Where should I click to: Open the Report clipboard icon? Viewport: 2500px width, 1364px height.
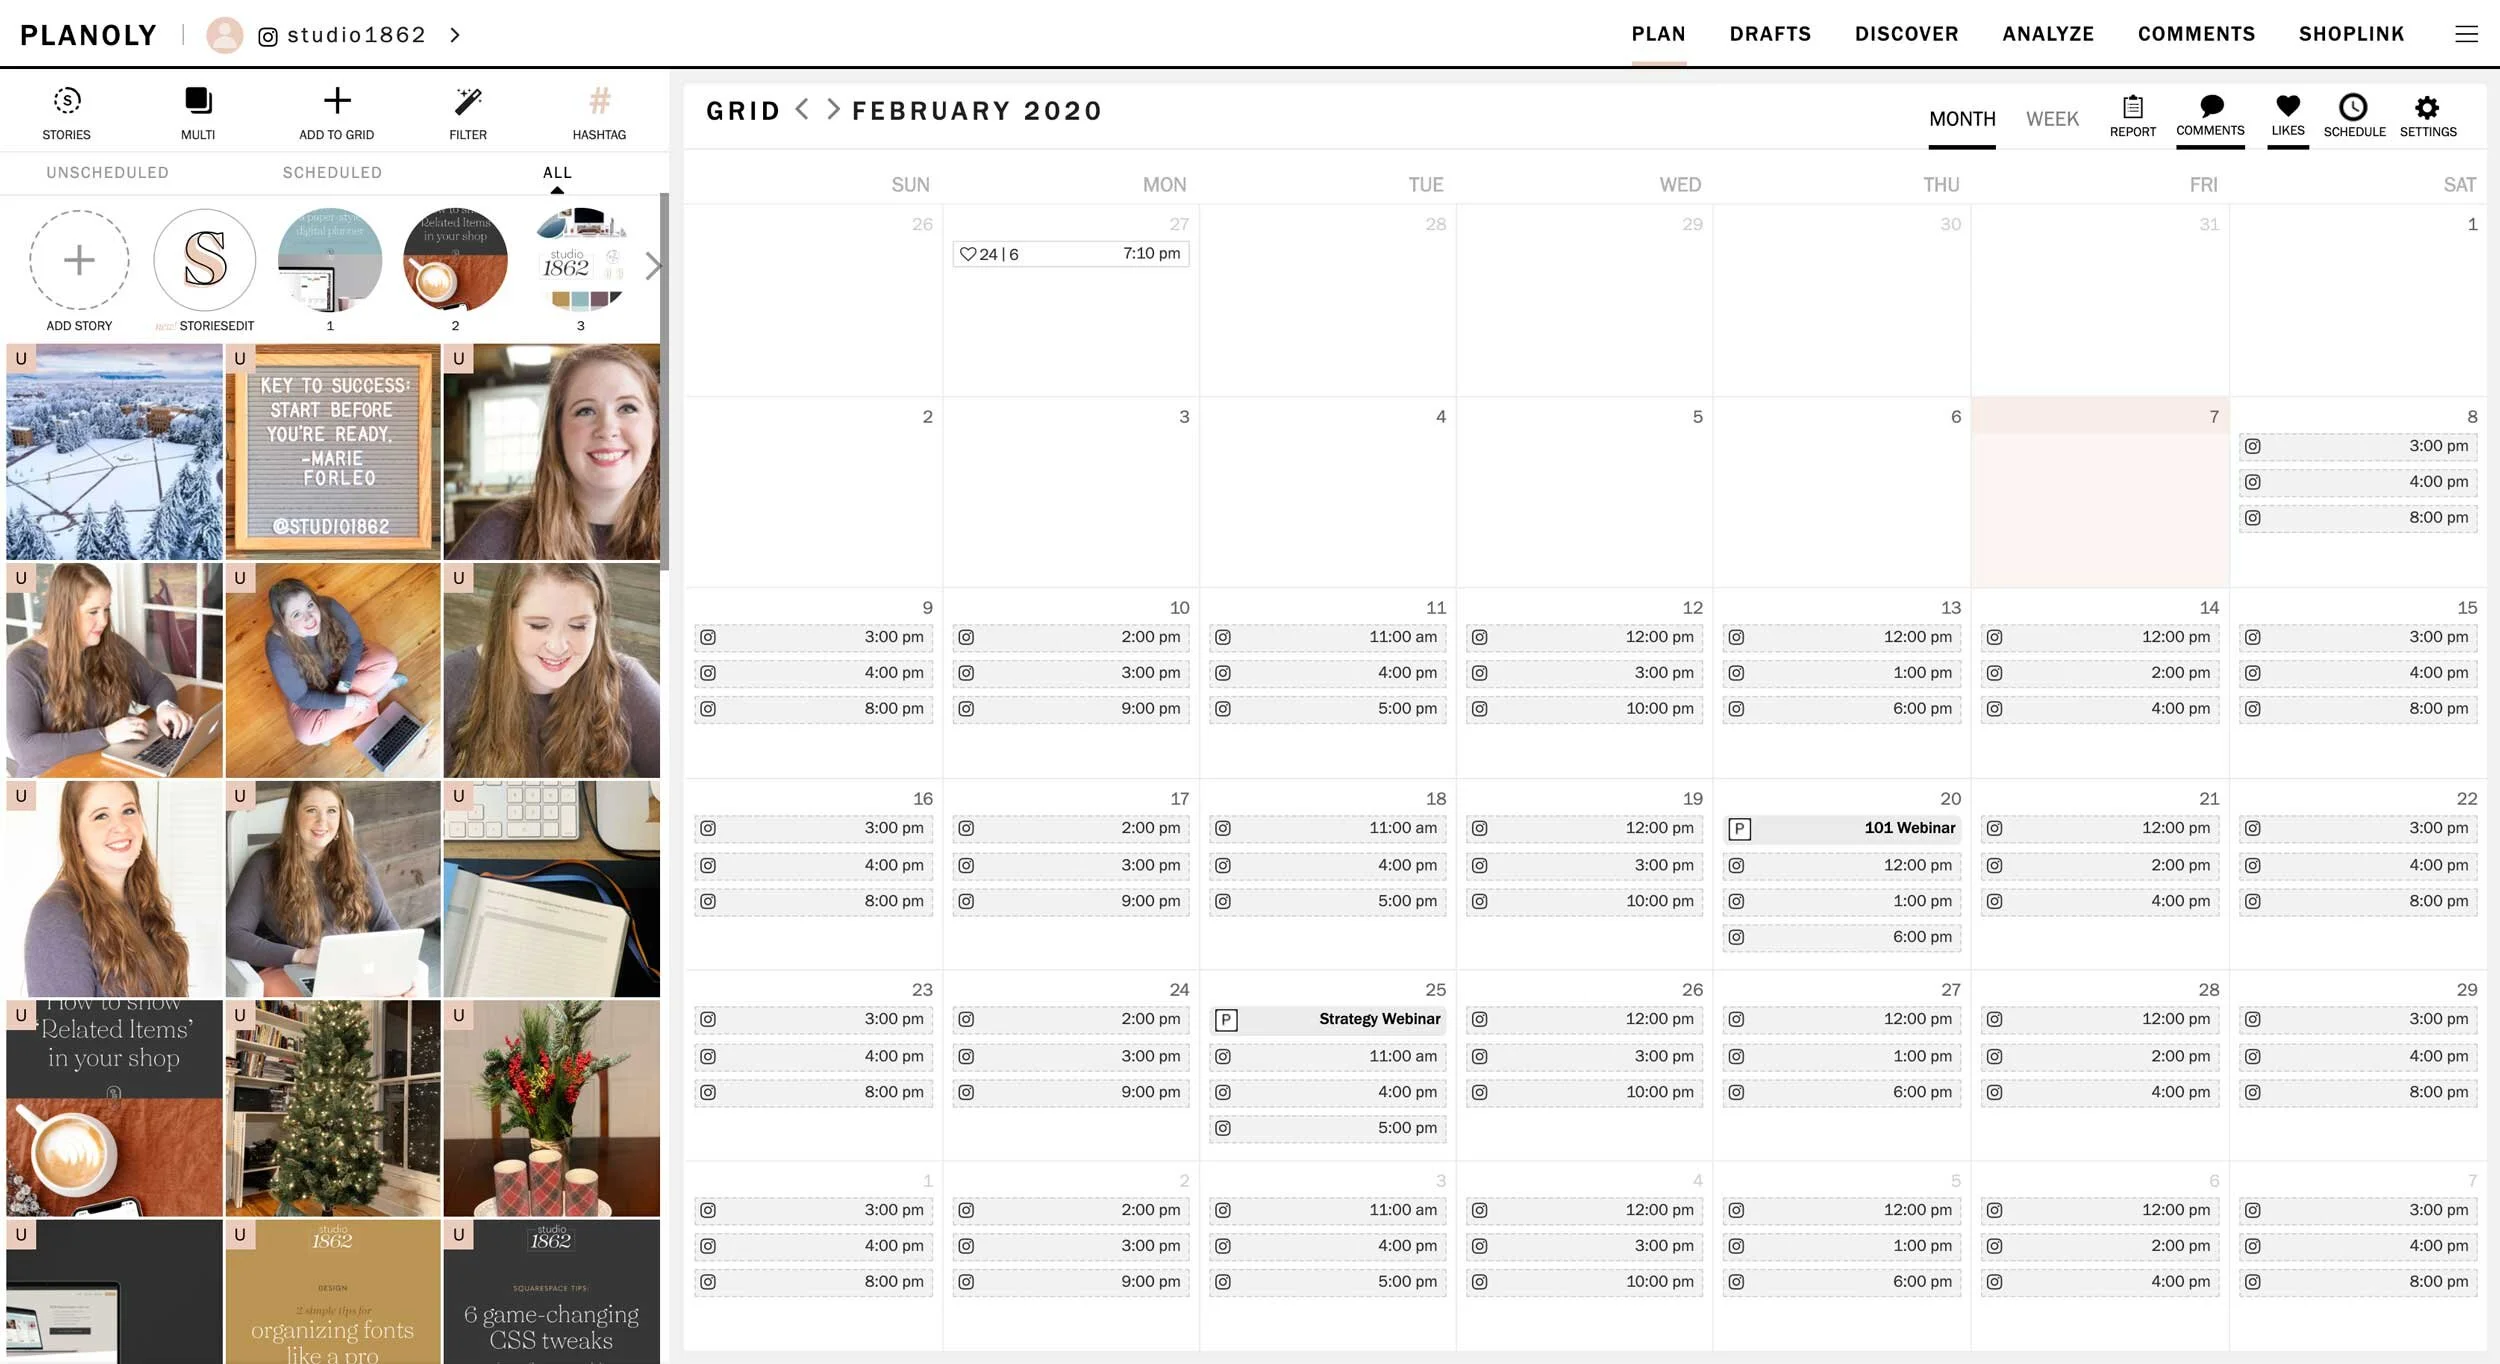2132,107
